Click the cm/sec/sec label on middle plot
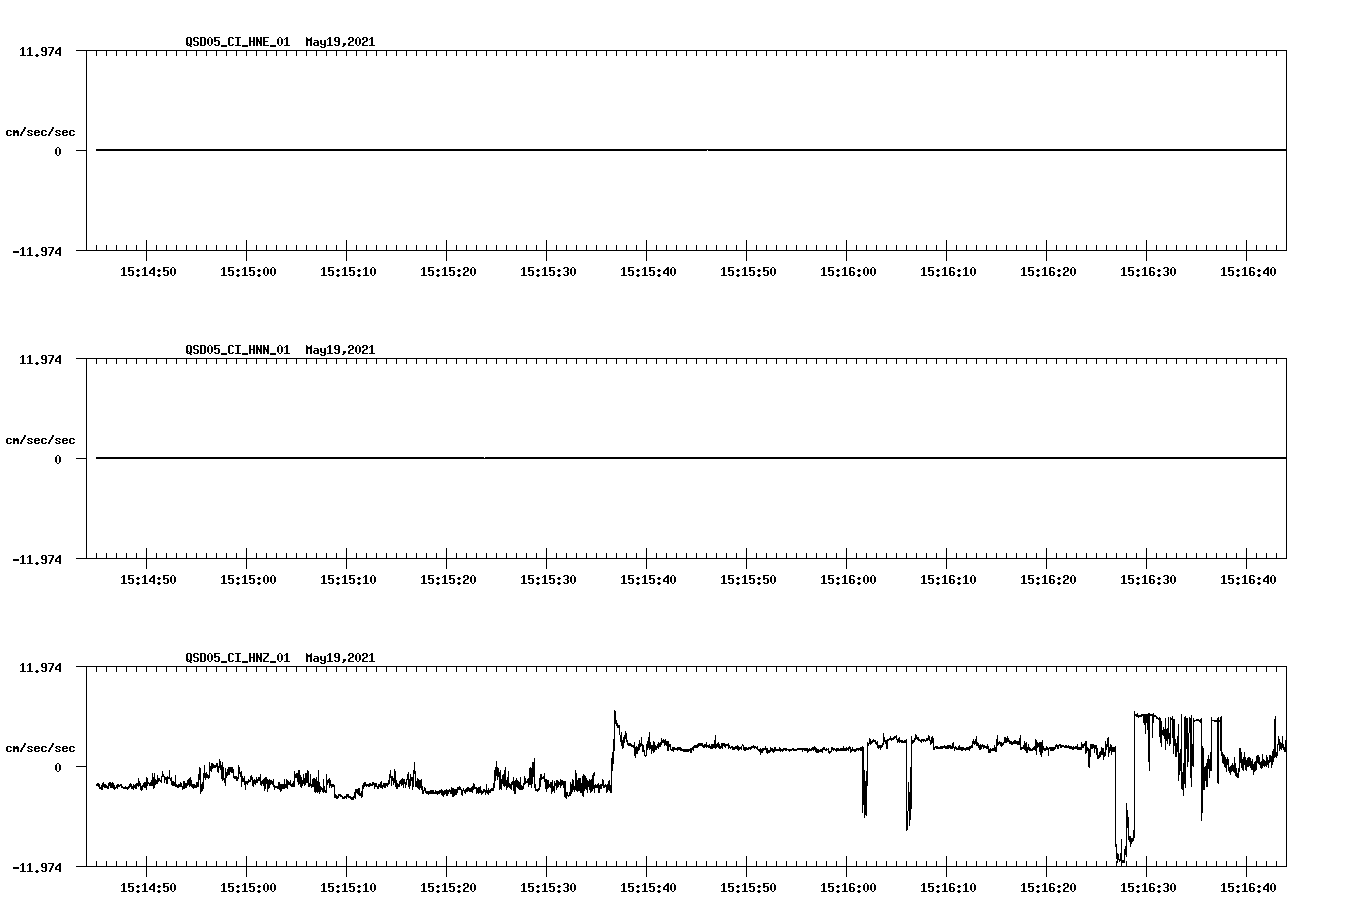The height and width of the screenshot is (924, 1358). point(40,439)
